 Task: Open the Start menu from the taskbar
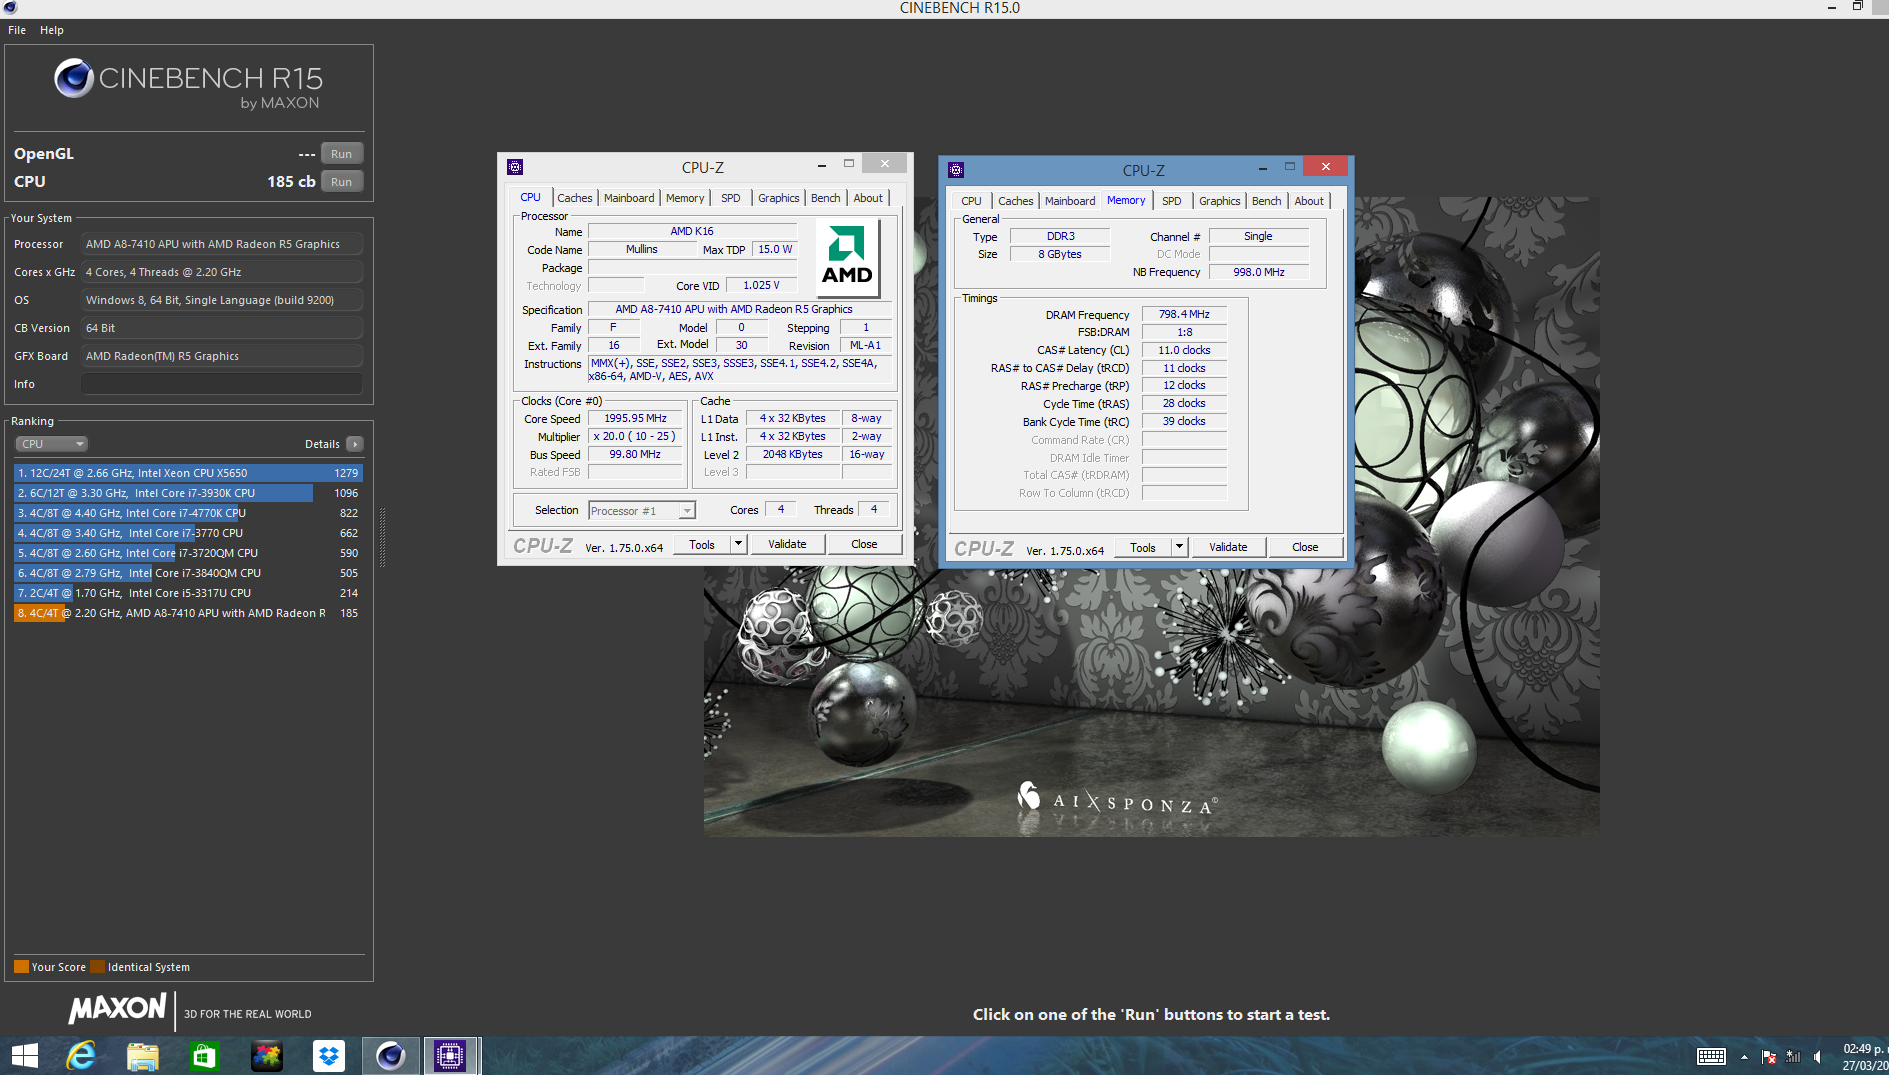click(x=25, y=1056)
